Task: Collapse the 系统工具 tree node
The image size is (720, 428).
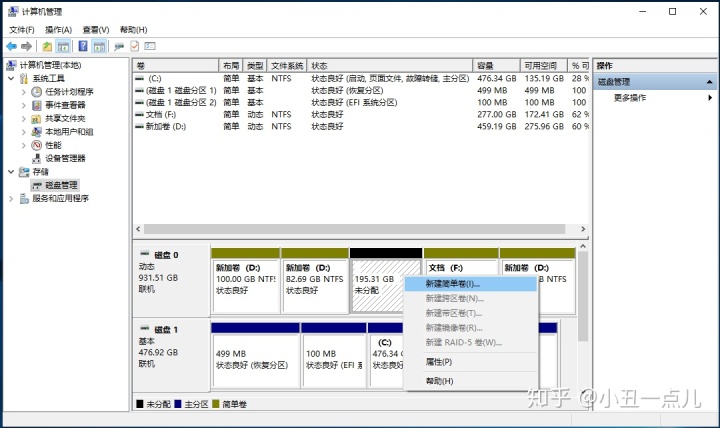Action: (x=11, y=79)
